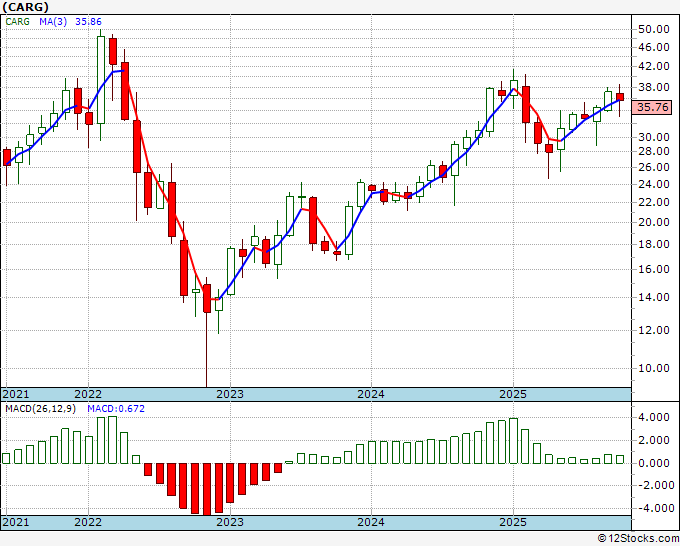Click the 22.00 price axis label
680x546 pixels.
click(654, 202)
